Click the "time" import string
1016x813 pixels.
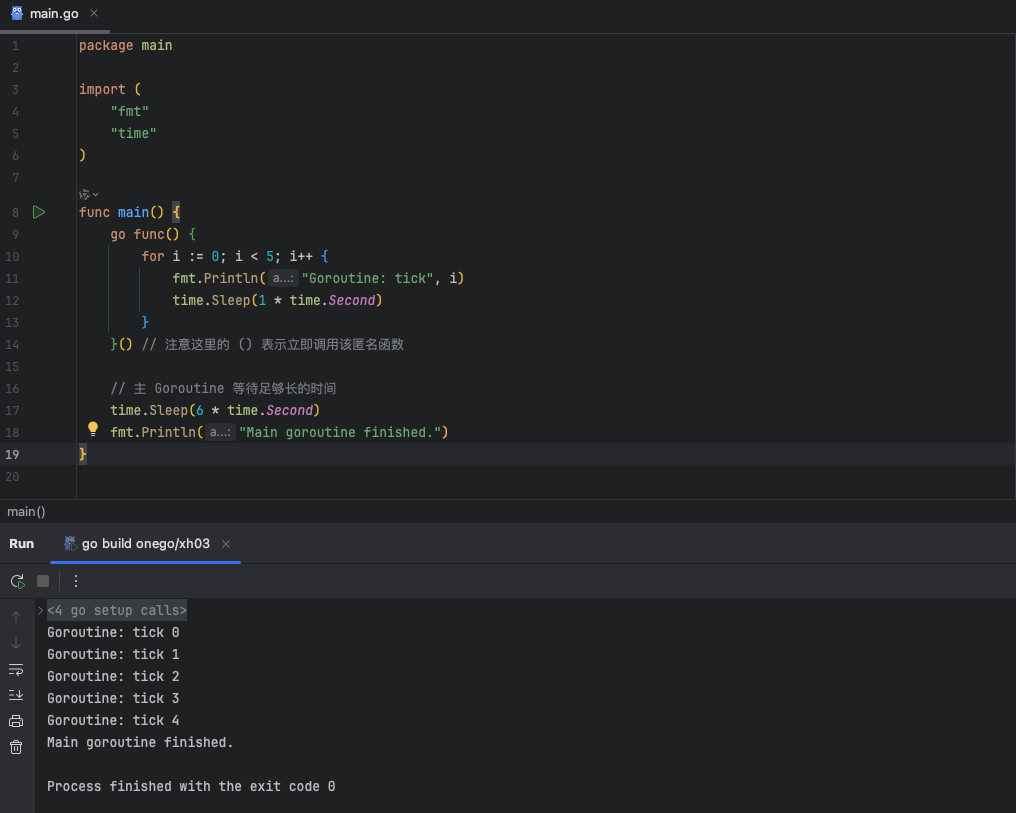click(x=133, y=133)
